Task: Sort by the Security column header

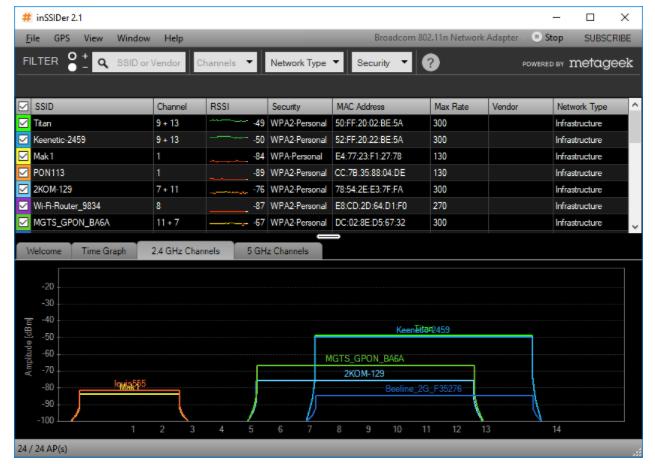Action: (300, 106)
